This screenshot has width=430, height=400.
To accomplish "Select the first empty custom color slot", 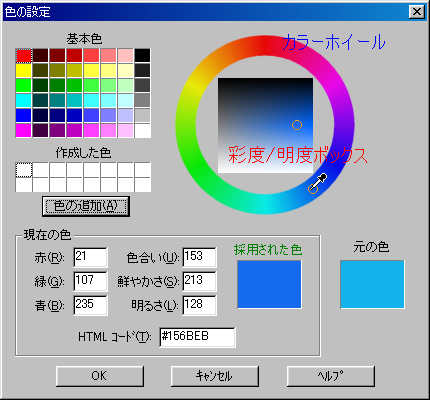I will click(24, 170).
